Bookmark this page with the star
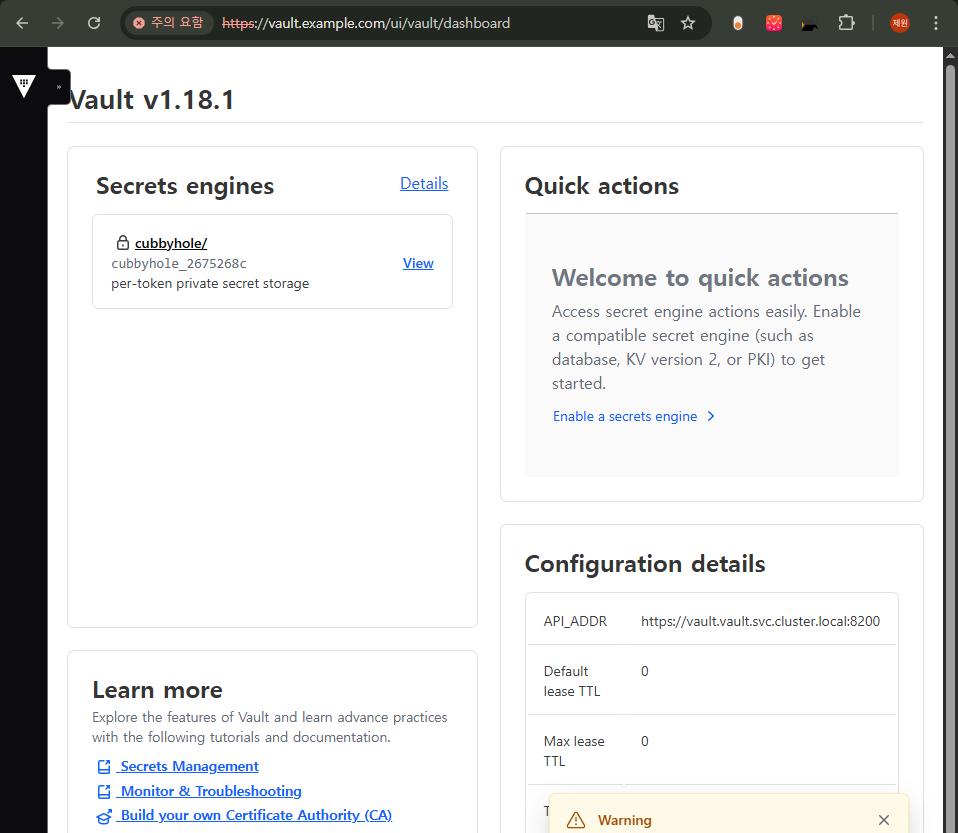The image size is (958, 833). (x=688, y=23)
